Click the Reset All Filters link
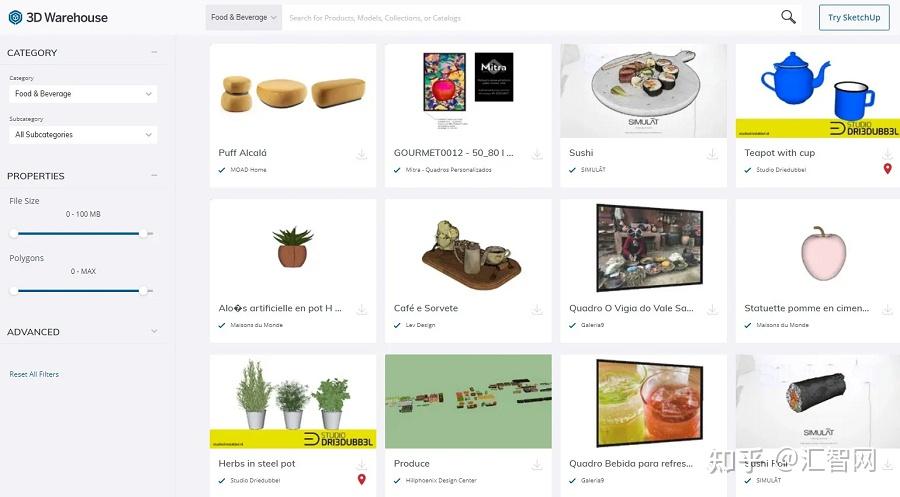The width and height of the screenshot is (900, 497). (x=34, y=374)
